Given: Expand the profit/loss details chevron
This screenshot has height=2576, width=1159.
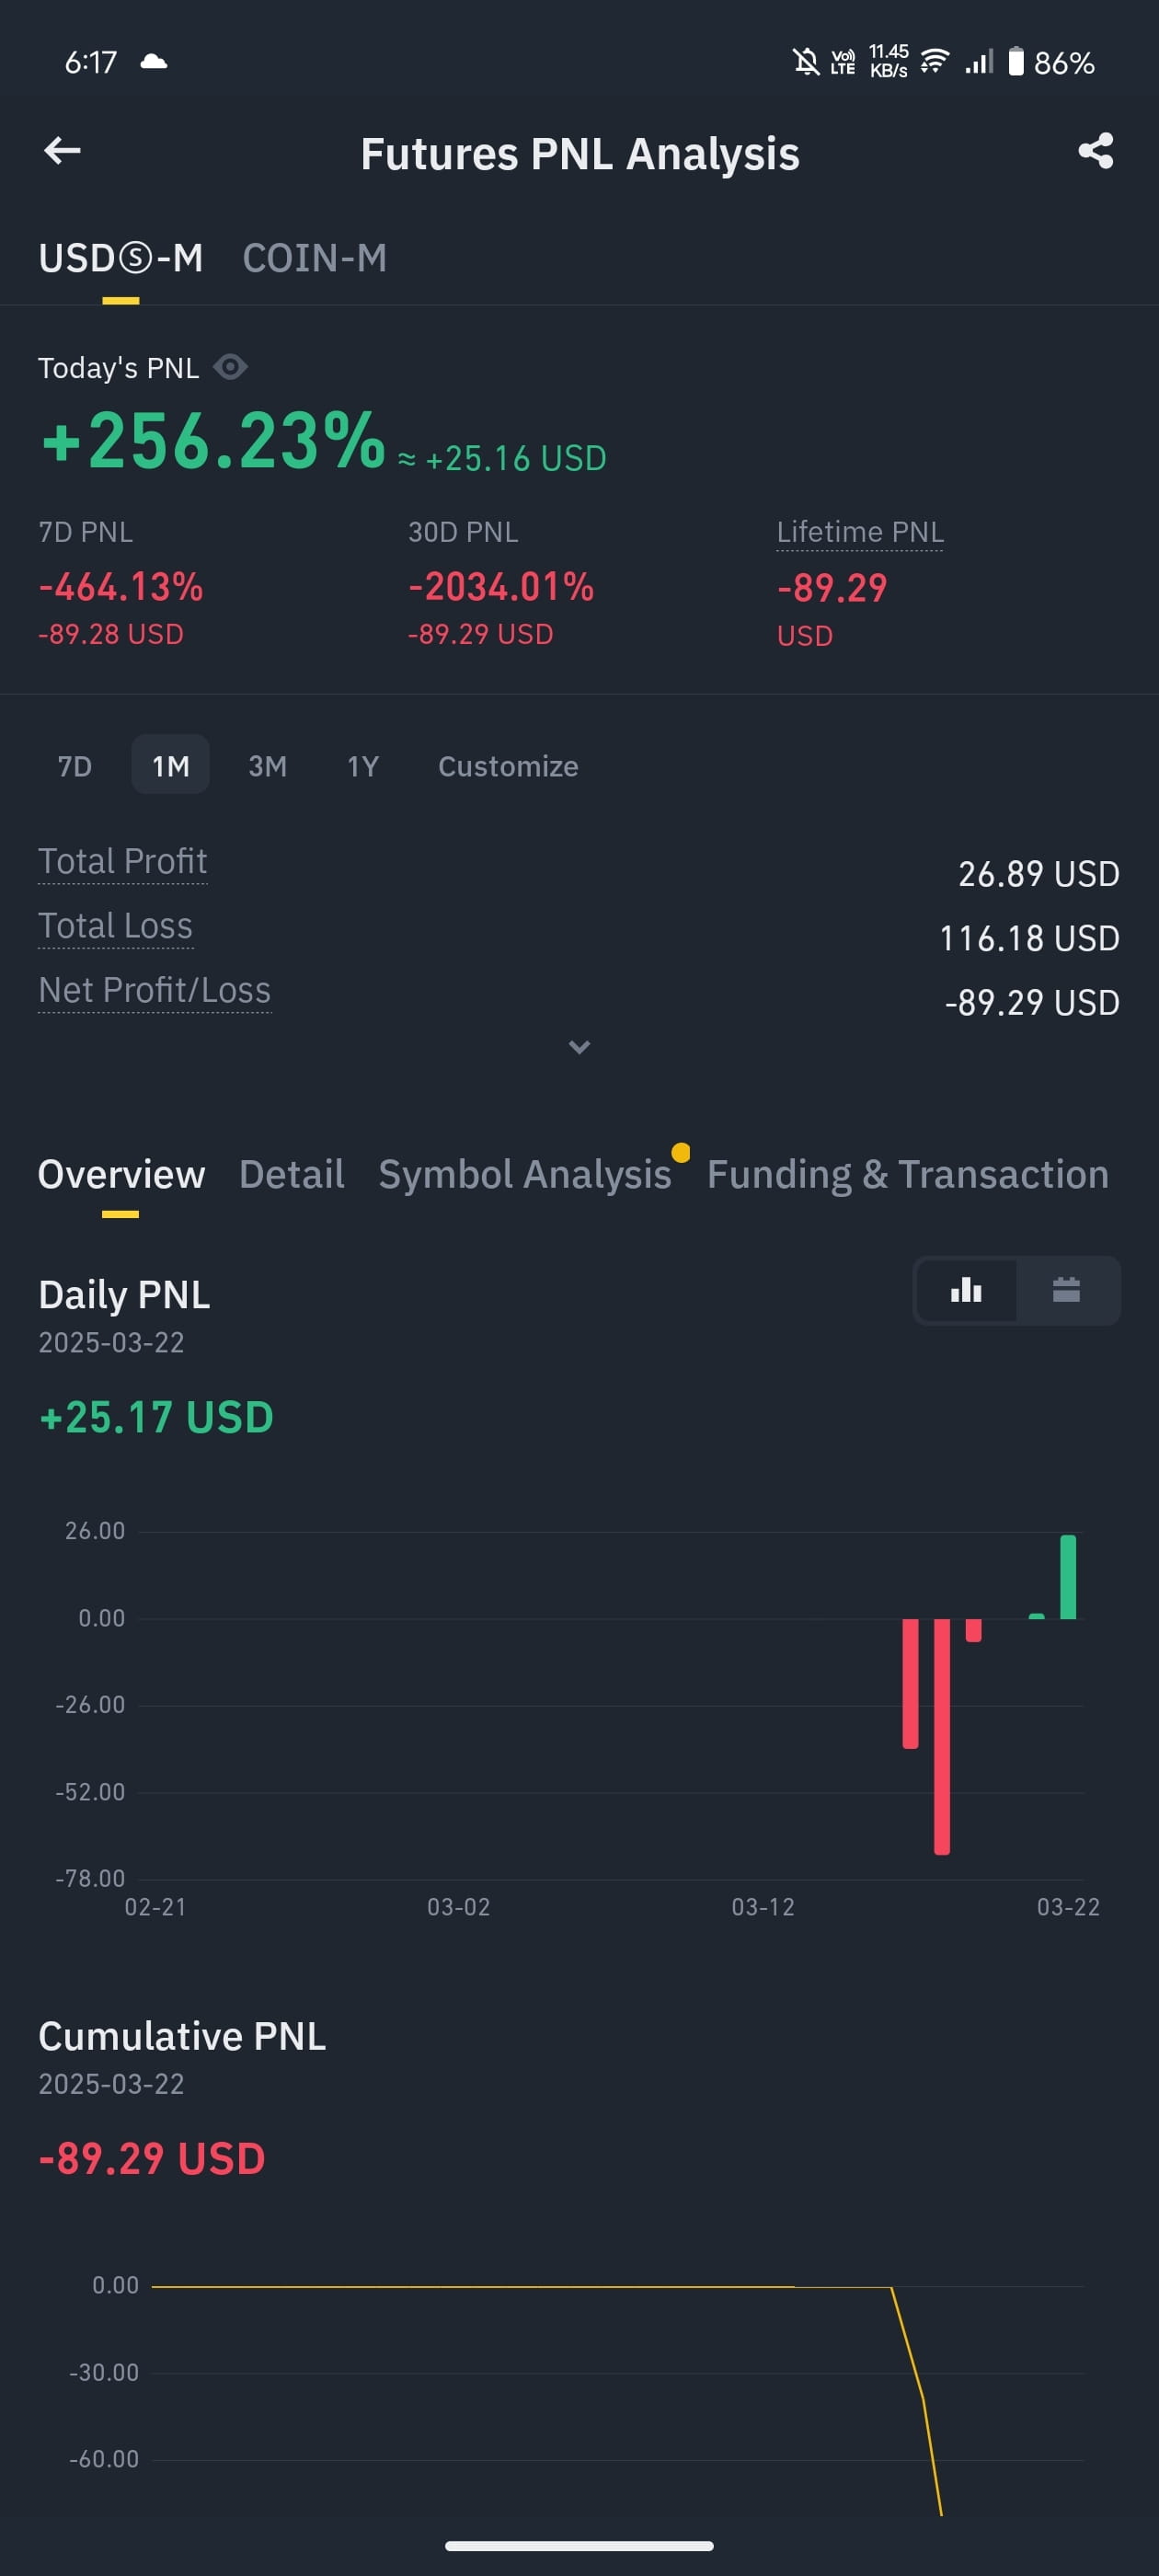Looking at the screenshot, I should click(x=579, y=1047).
